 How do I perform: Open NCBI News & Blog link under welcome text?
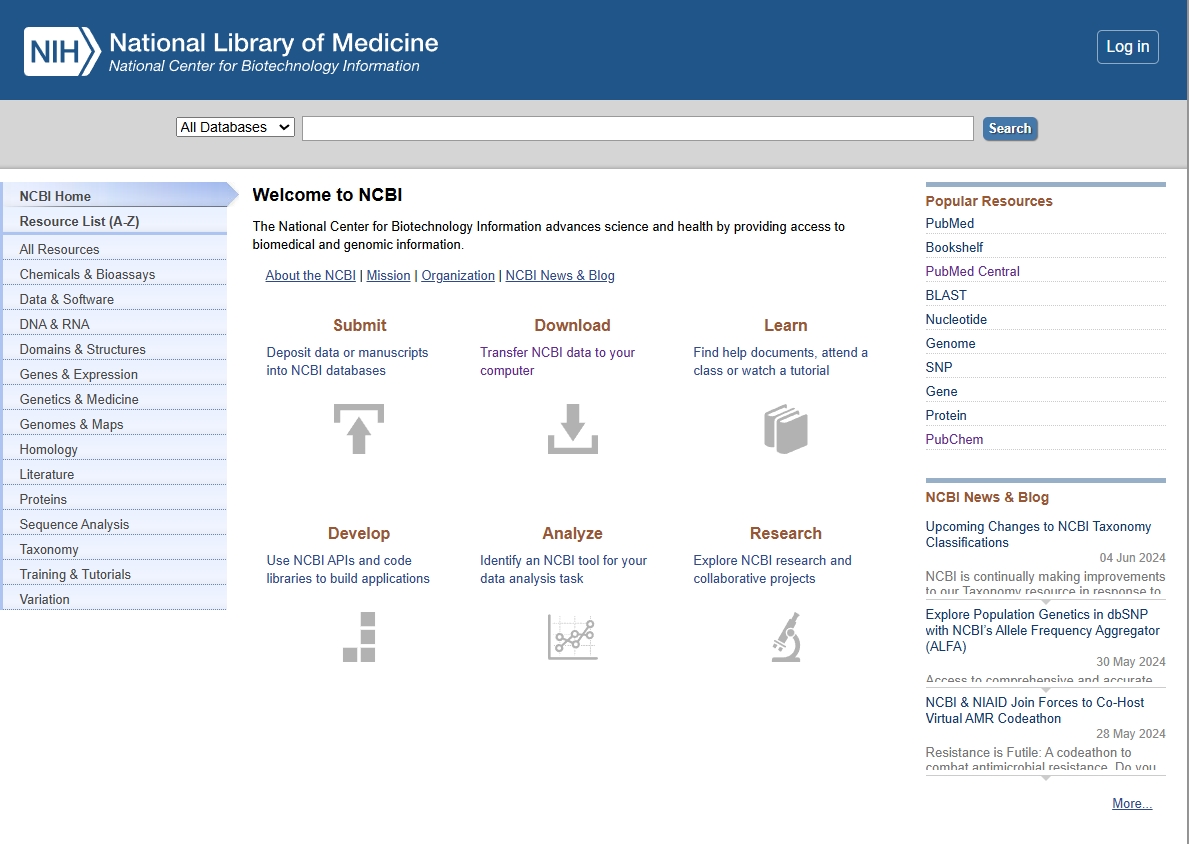click(560, 275)
